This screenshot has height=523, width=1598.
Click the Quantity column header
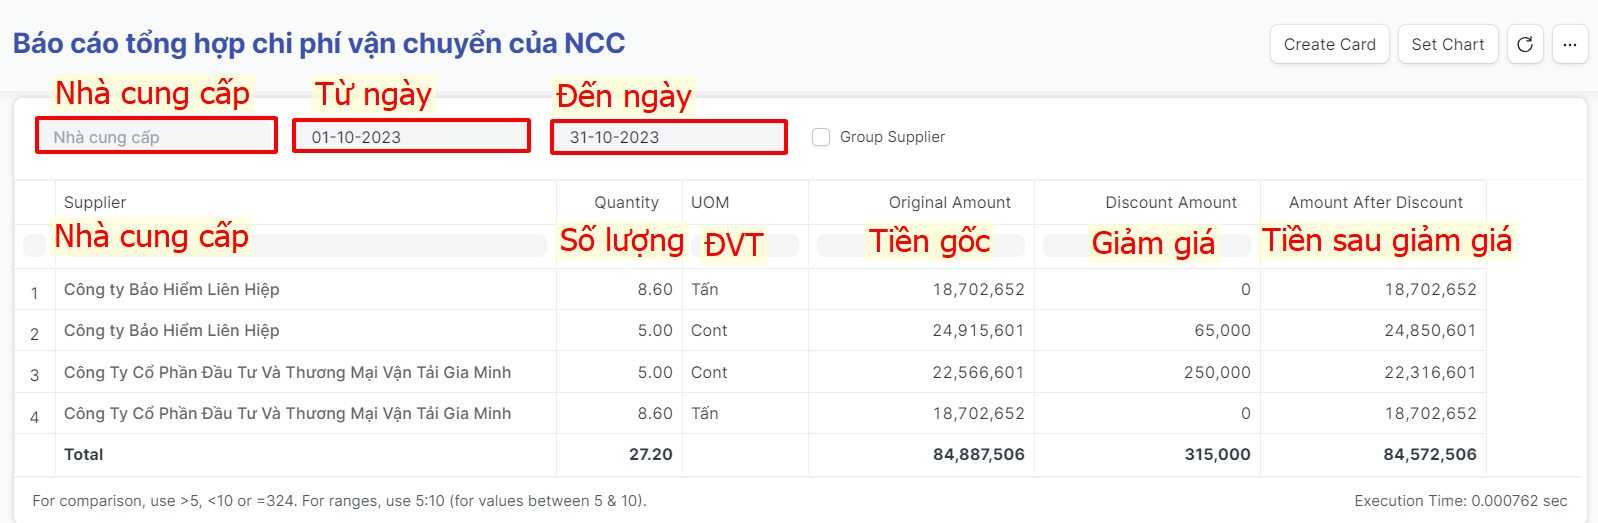click(626, 202)
